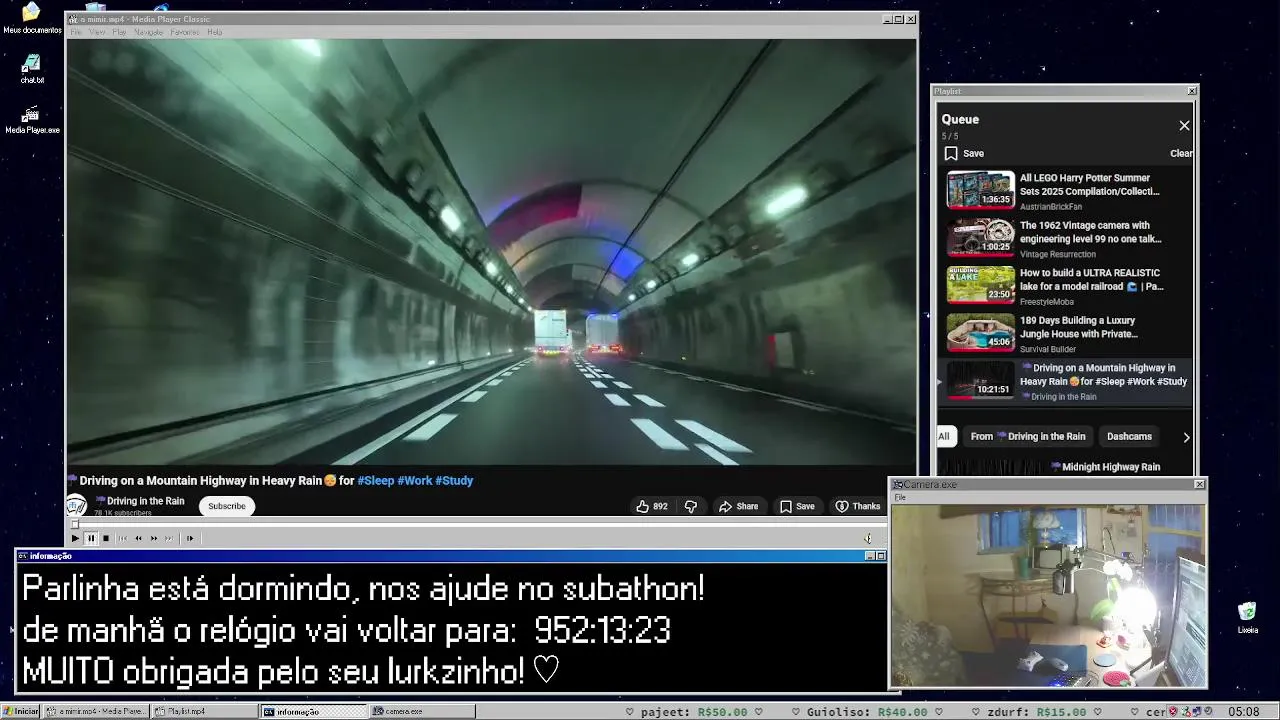
Task: Select the 189 Days Jungle House thumbnail
Action: coord(981,332)
